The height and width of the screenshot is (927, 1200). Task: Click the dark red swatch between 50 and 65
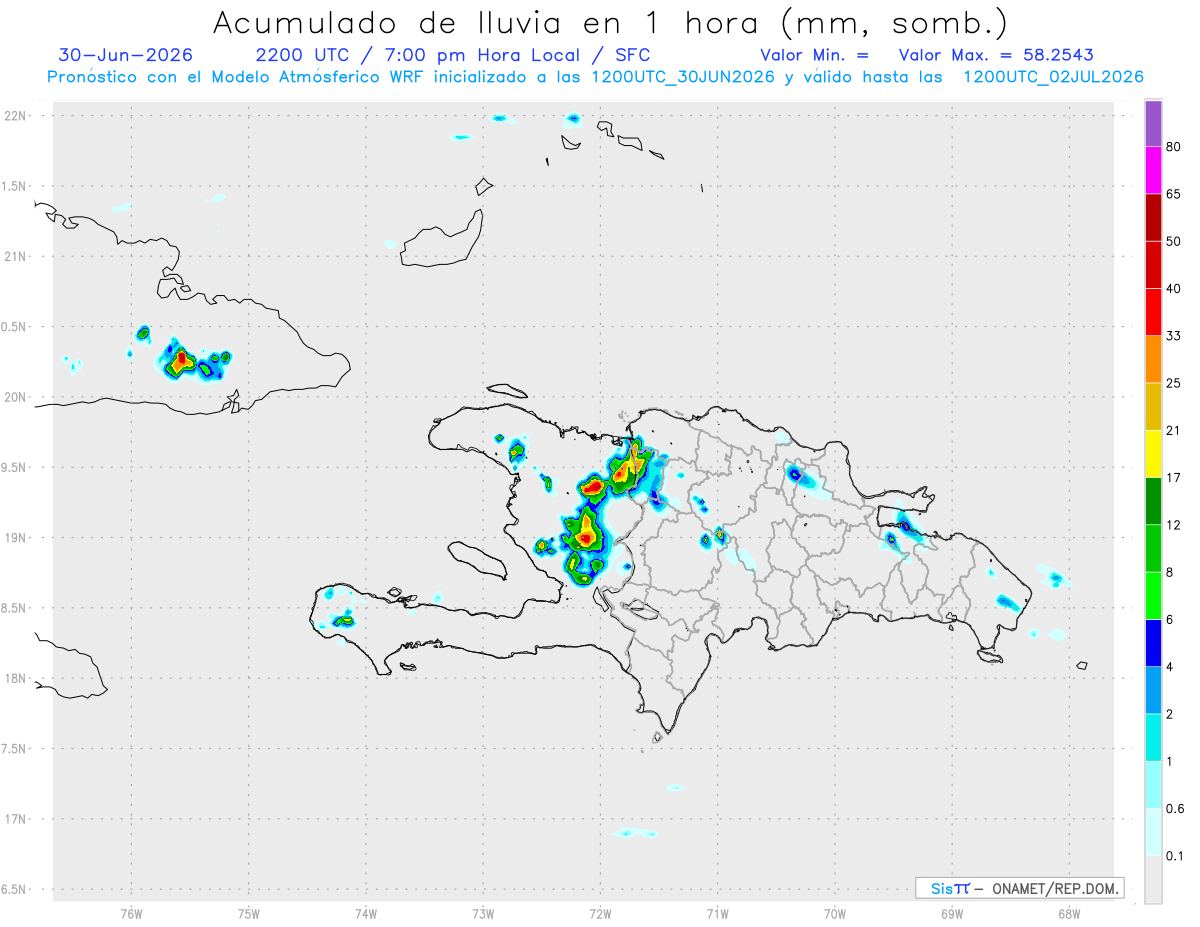coord(1153,217)
